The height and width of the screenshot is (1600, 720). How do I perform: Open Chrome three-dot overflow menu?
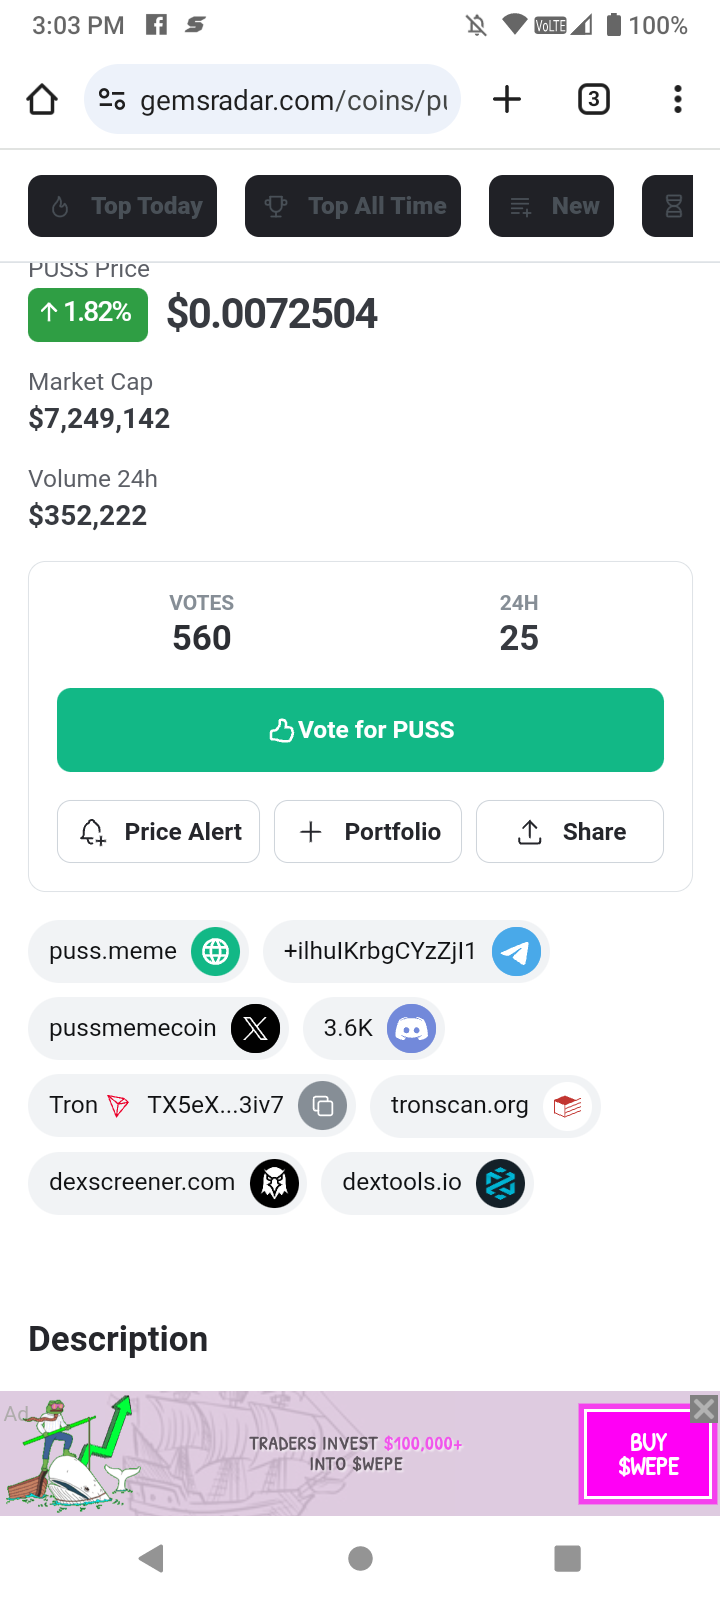[x=678, y=99]
